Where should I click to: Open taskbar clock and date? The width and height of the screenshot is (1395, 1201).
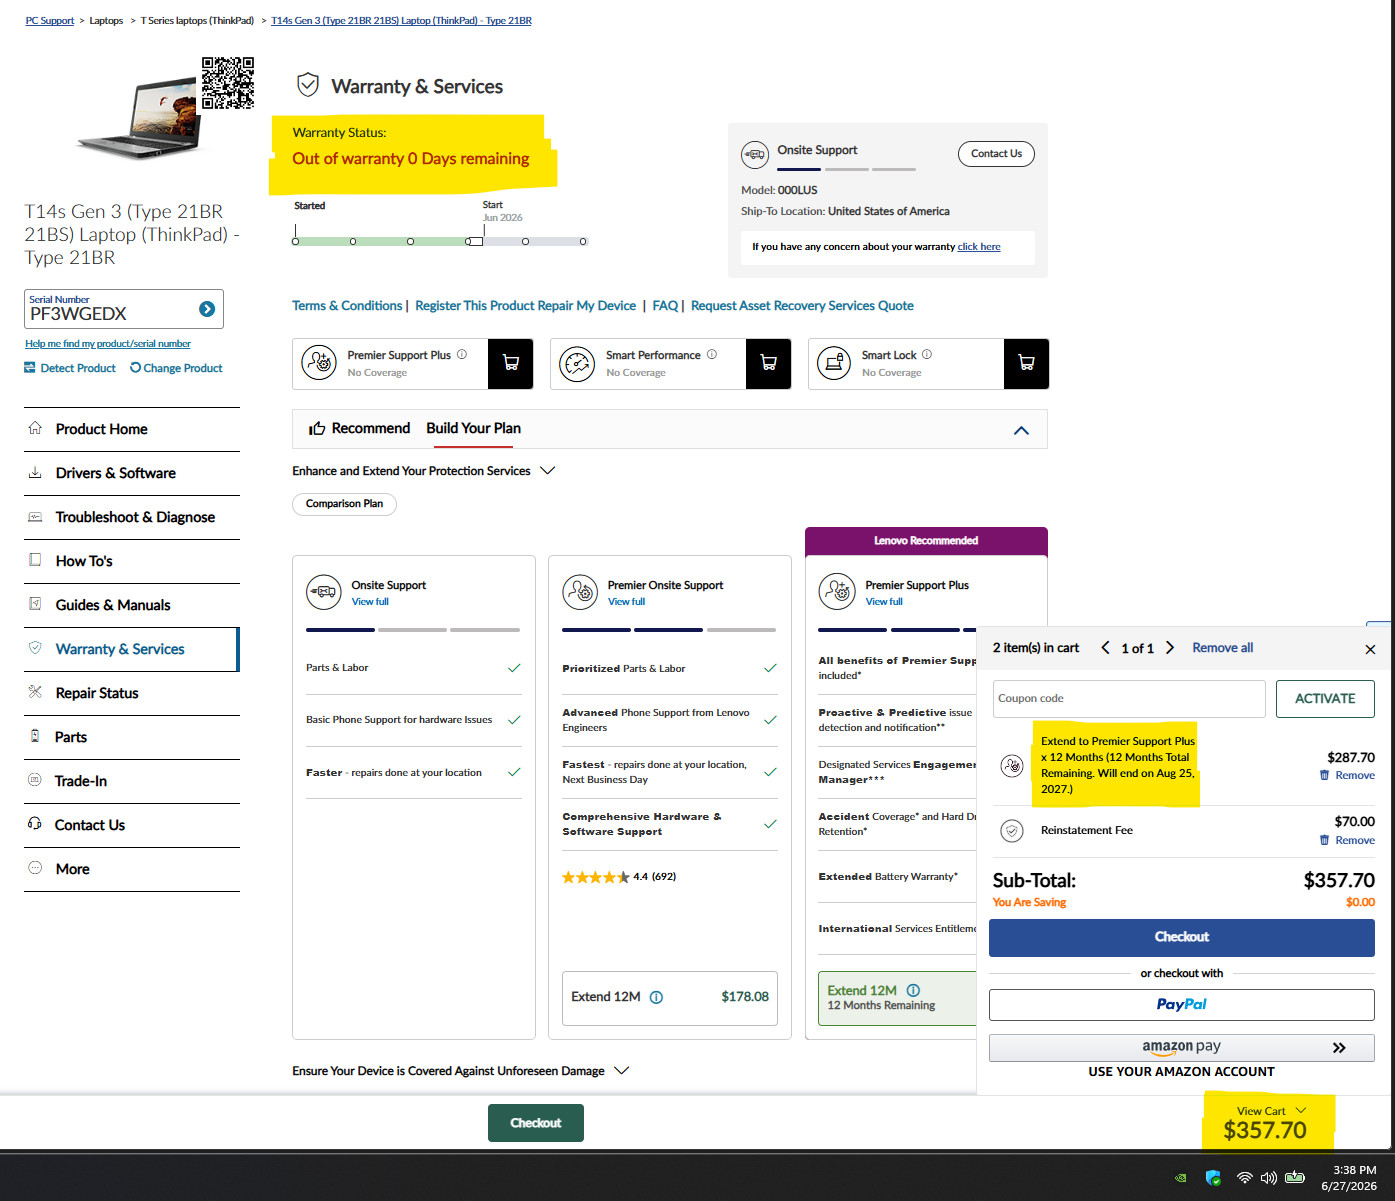click(1349, 1177)
